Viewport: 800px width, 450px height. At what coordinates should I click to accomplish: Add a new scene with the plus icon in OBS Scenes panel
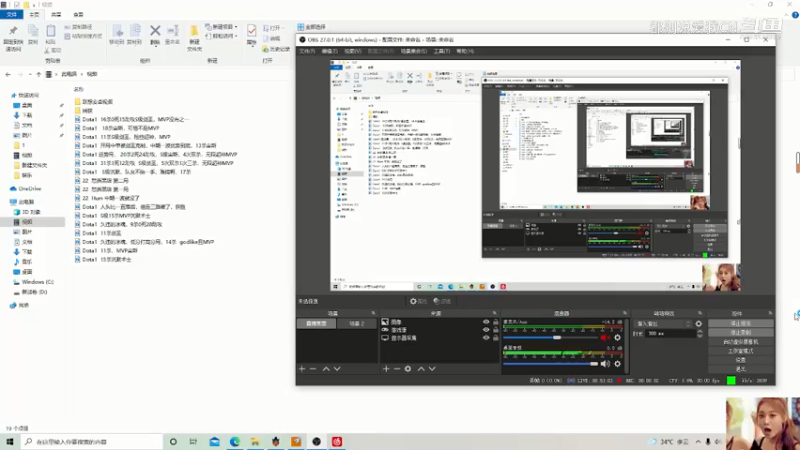302,368
